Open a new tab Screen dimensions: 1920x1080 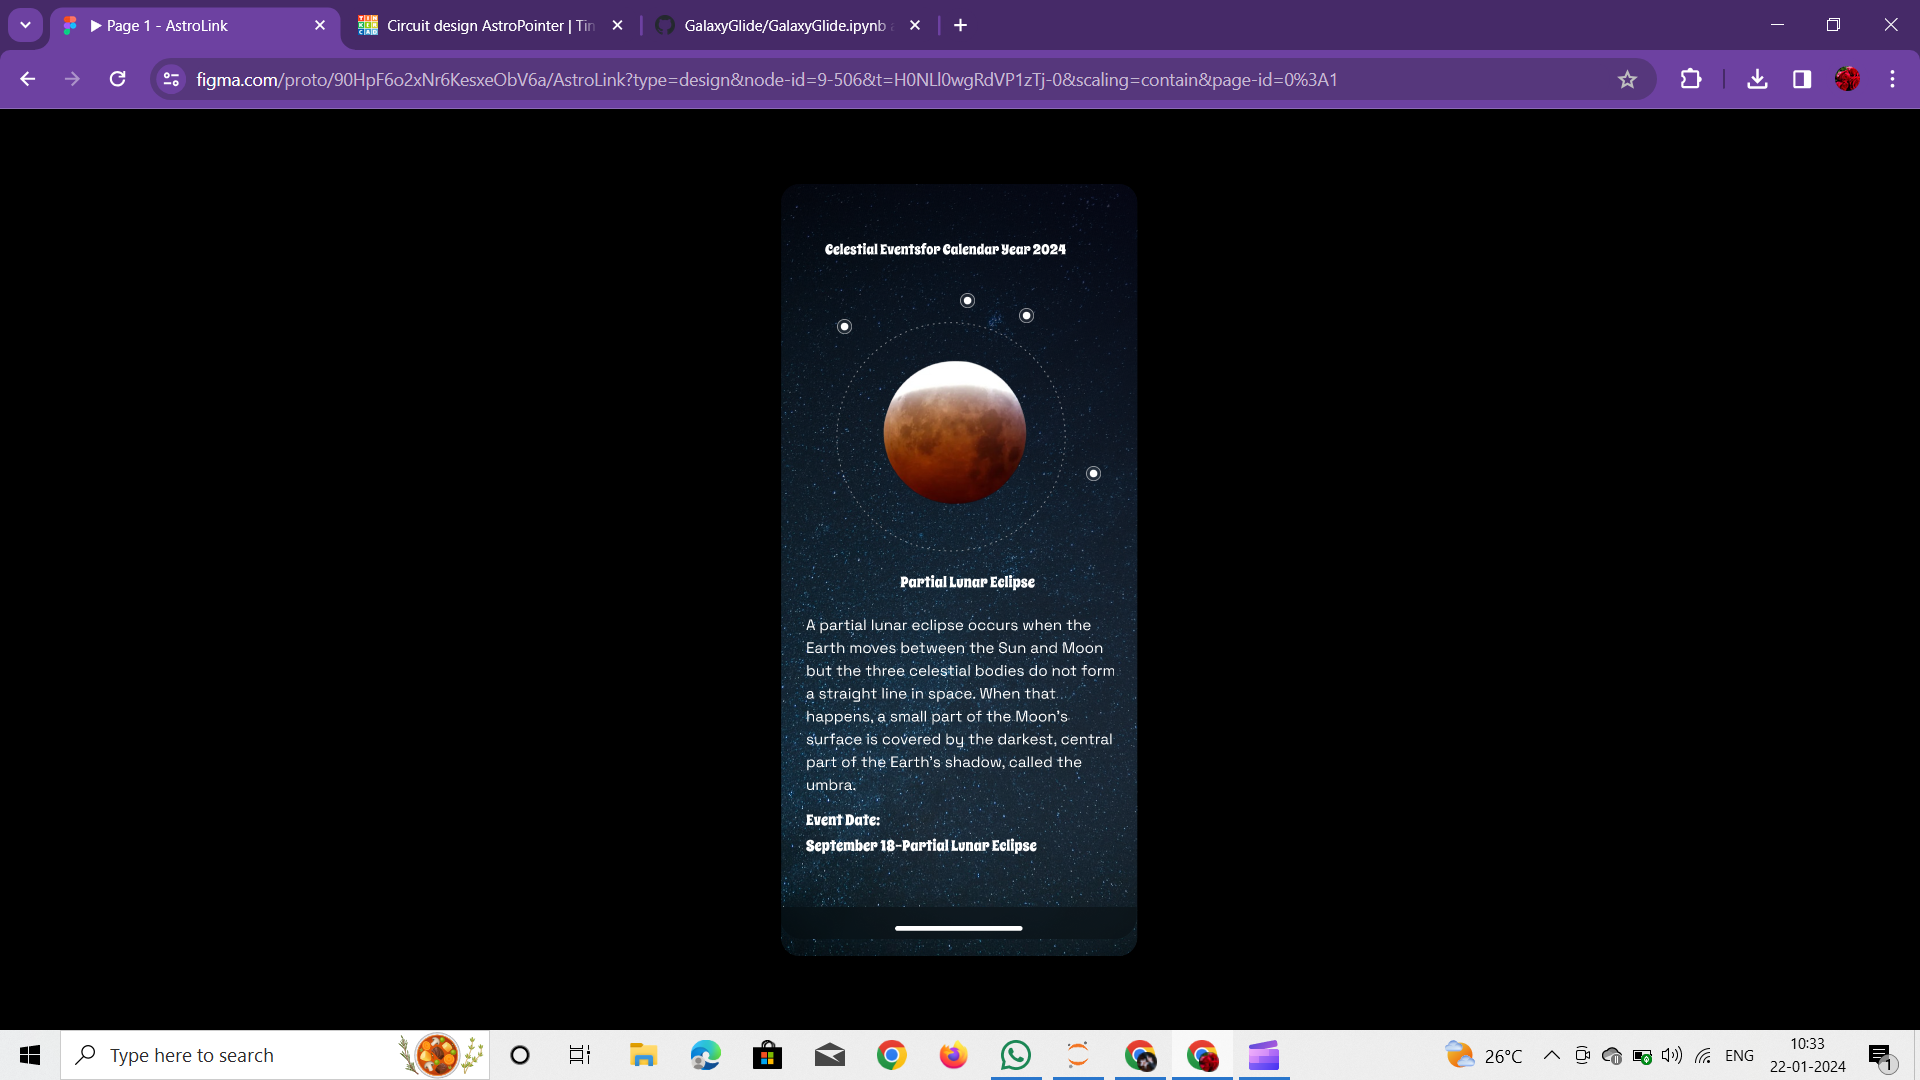click(x=960, y=25)
